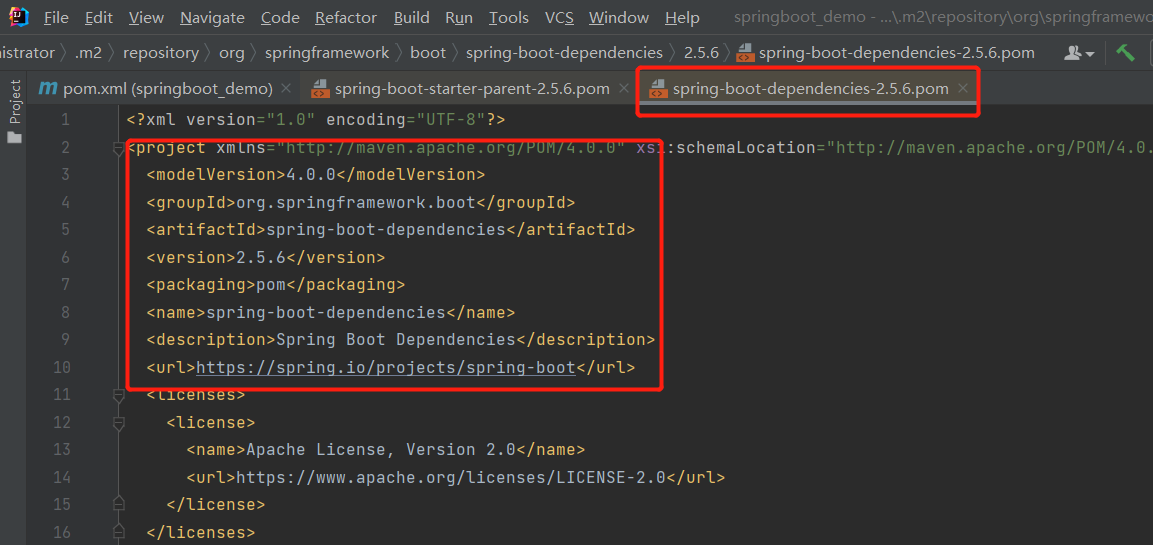
Task: Click the groupId value org.springframework.boot
Action: coord(356,202)
